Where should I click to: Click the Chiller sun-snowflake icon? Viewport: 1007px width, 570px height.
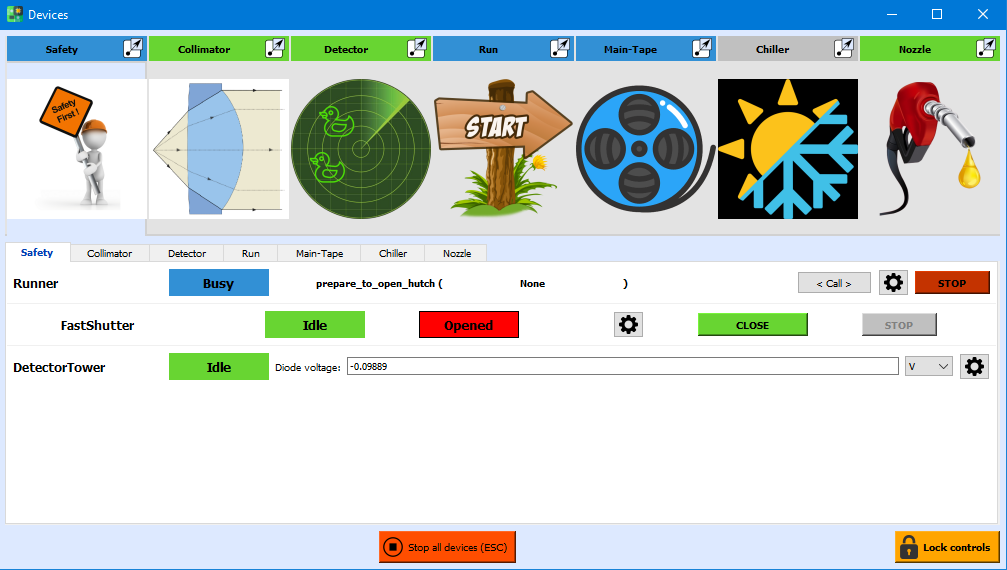(787, 149)
